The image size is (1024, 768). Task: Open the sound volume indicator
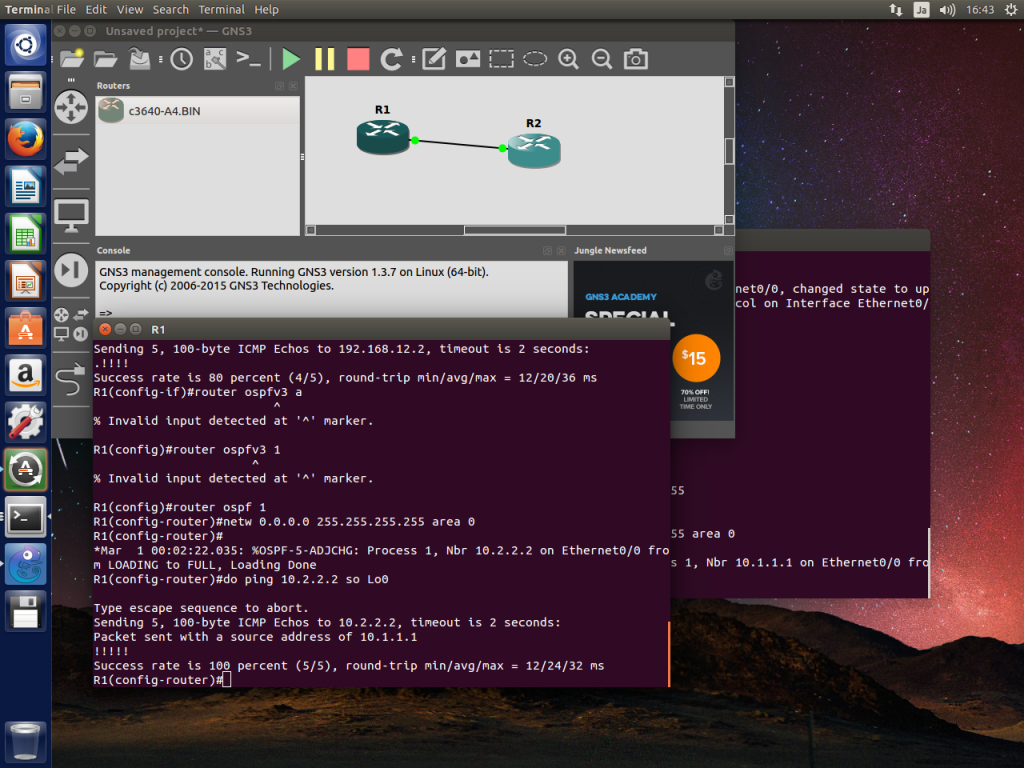click(948, 10)
